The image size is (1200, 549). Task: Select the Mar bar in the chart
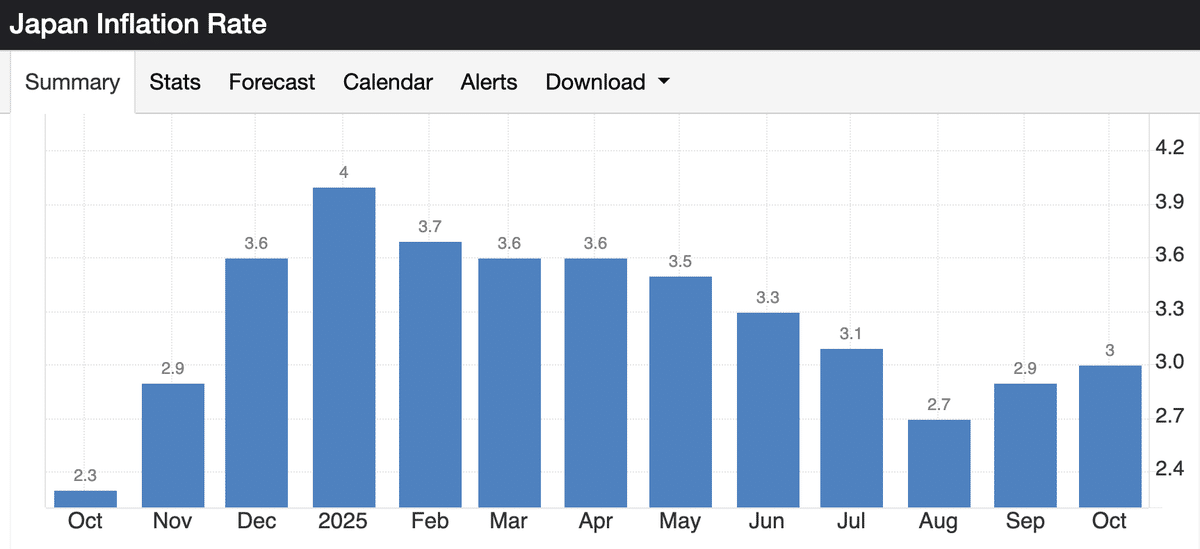pos(509,383)
